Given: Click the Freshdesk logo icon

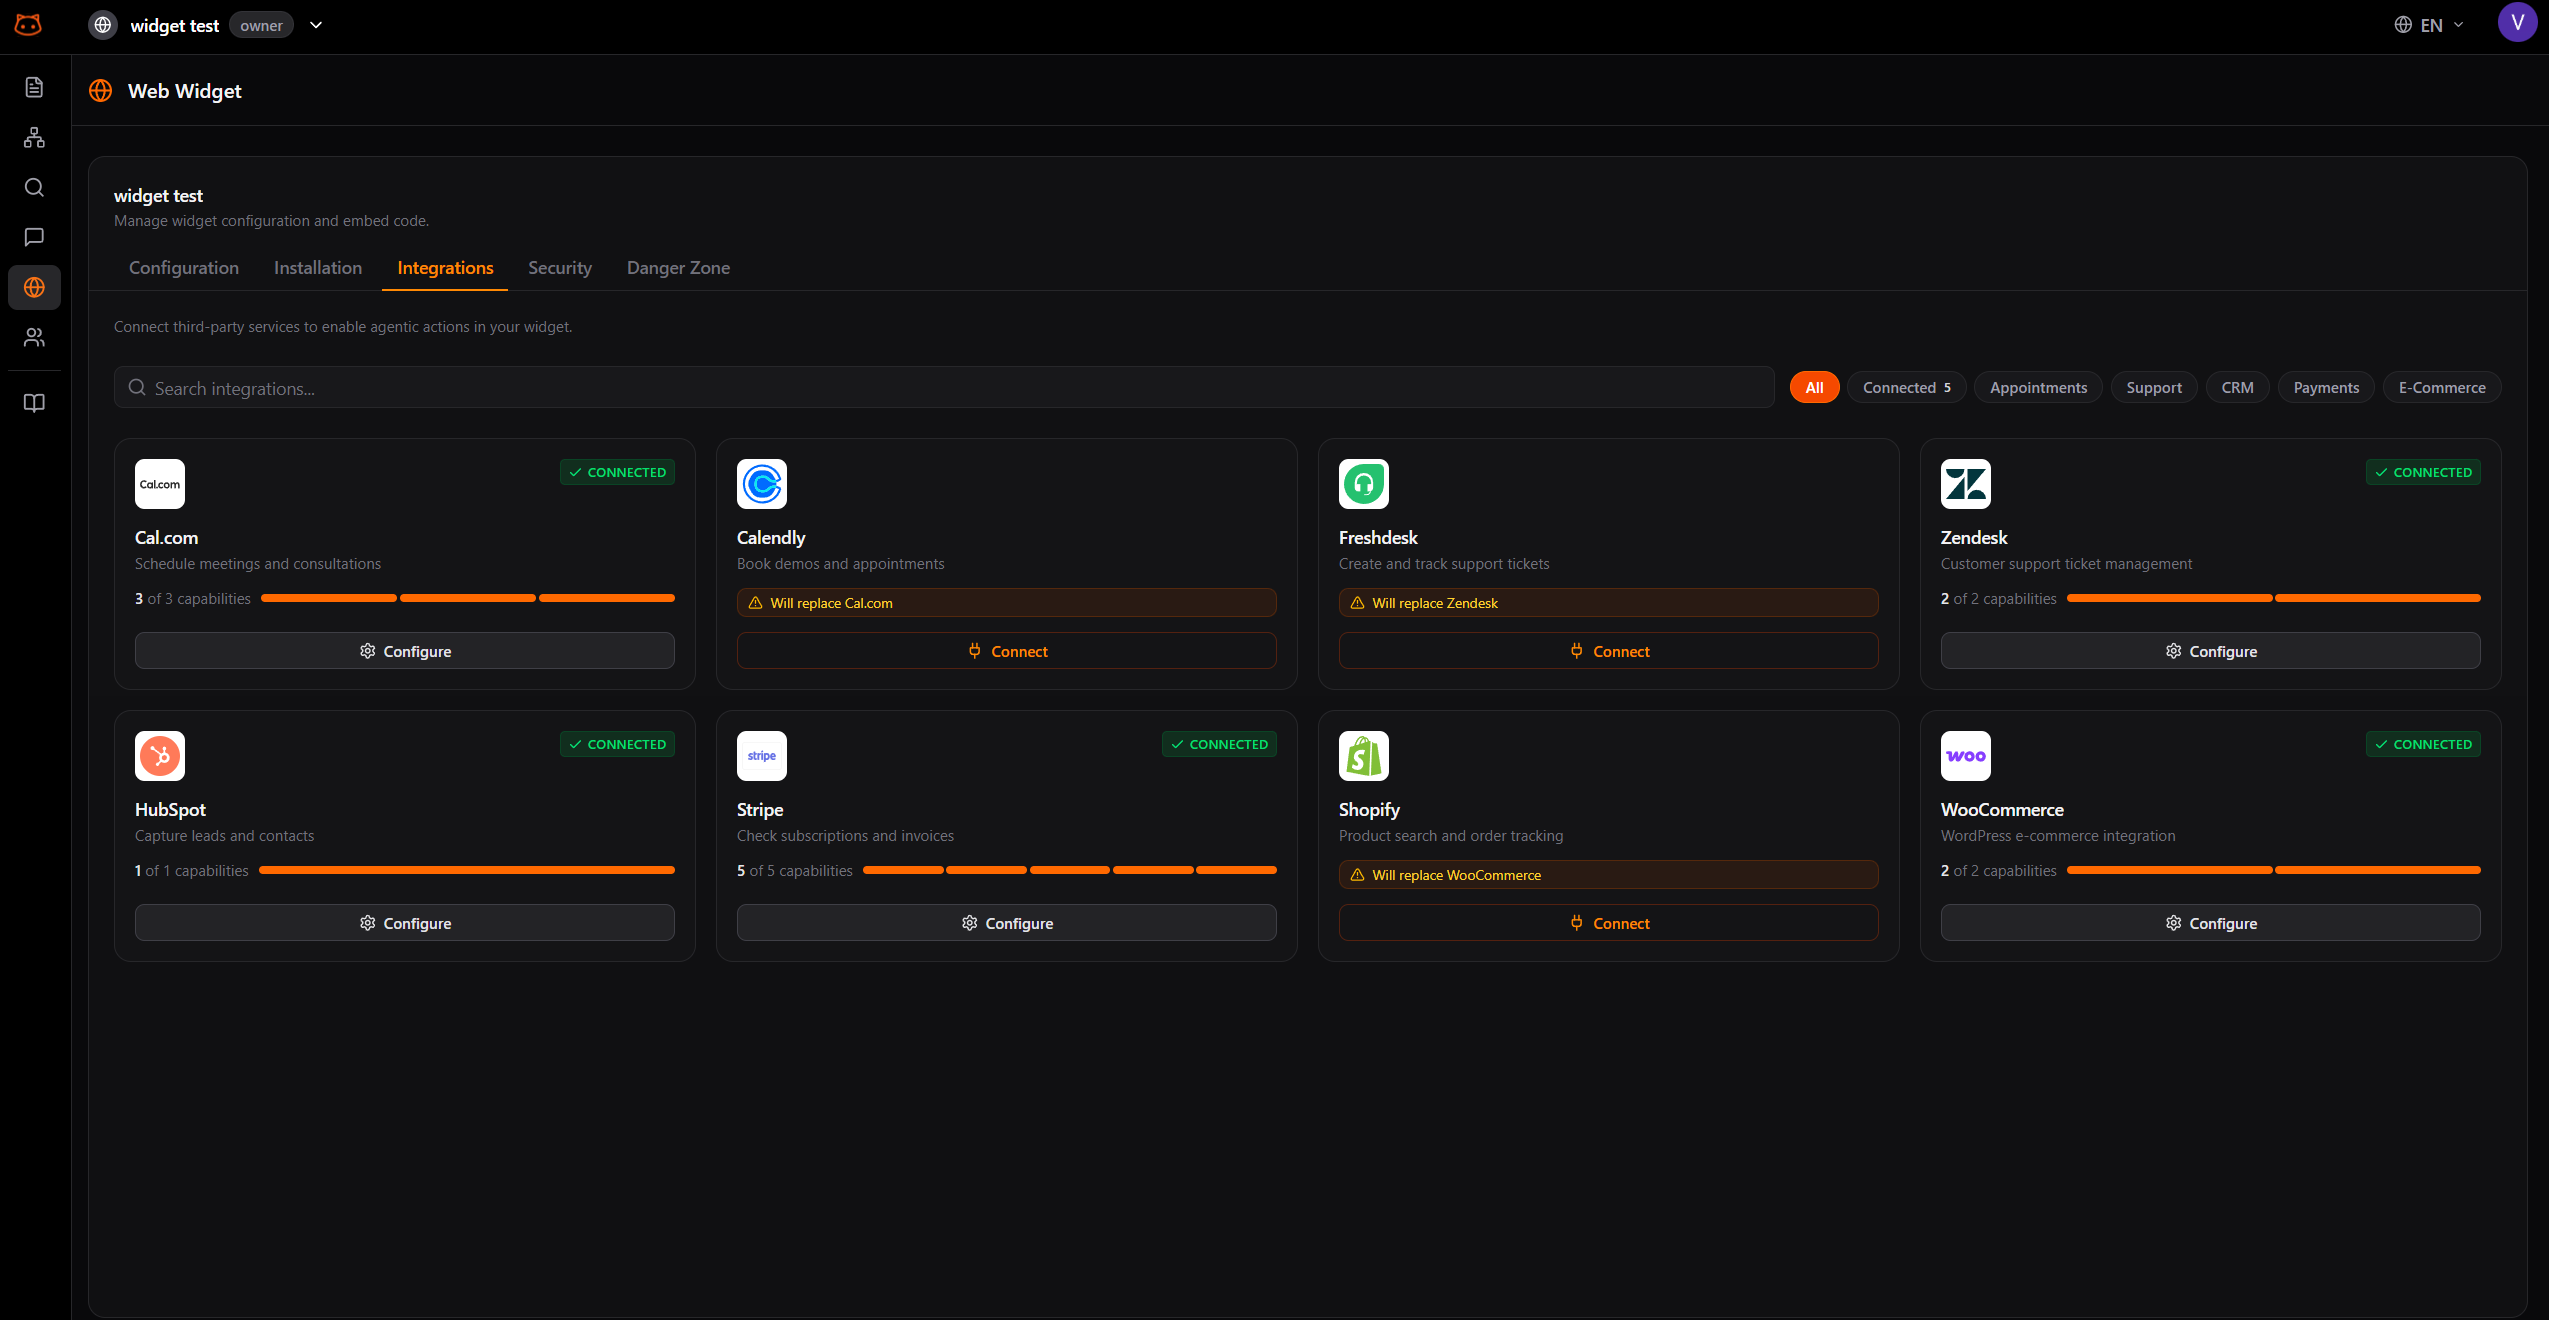Looking at the screenshot, I should tap(1364, 484).
